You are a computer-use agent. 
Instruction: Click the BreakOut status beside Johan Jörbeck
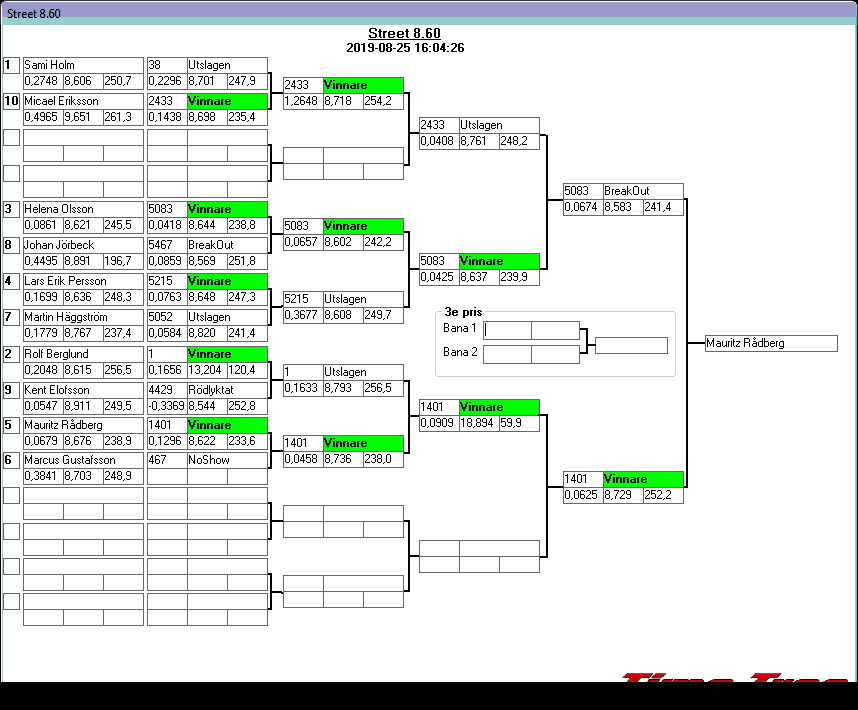[x=227, y=245]
